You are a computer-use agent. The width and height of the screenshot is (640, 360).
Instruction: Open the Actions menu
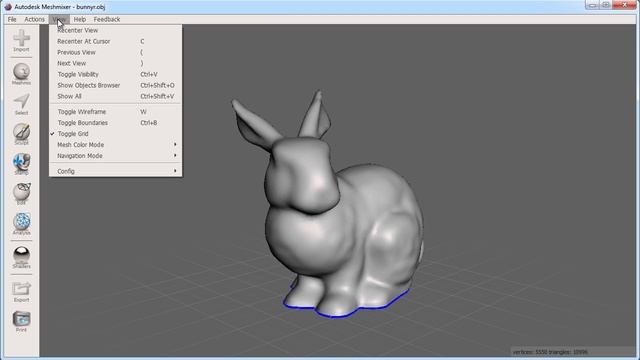pyautogui.click(x=34, y=19)
